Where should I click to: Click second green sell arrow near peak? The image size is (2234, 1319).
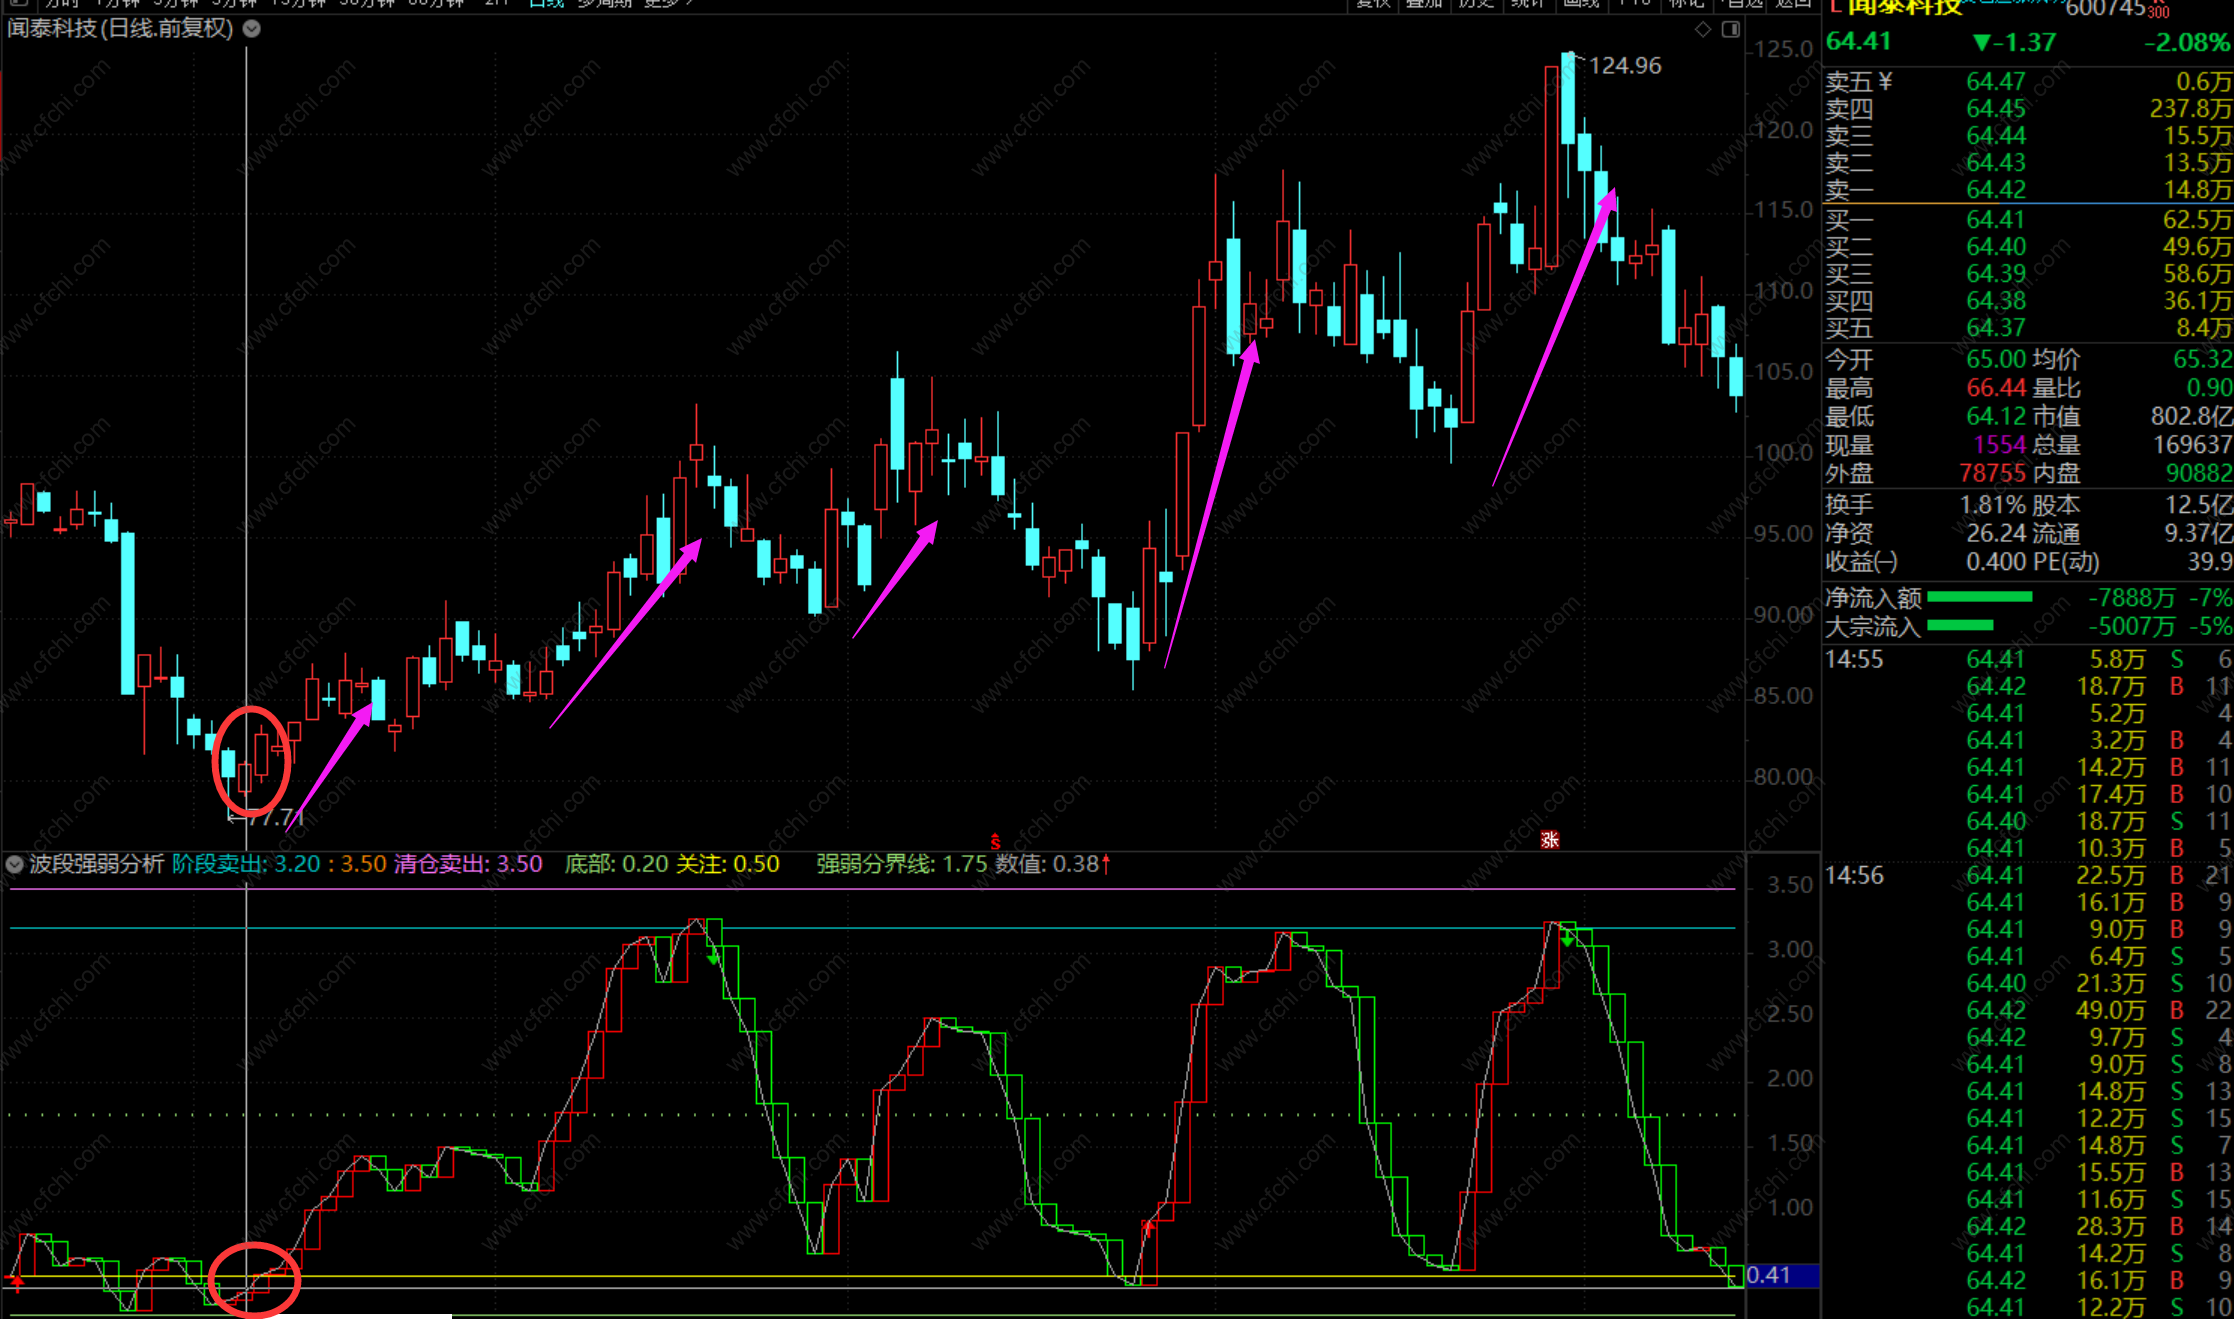pos(1567,940)
